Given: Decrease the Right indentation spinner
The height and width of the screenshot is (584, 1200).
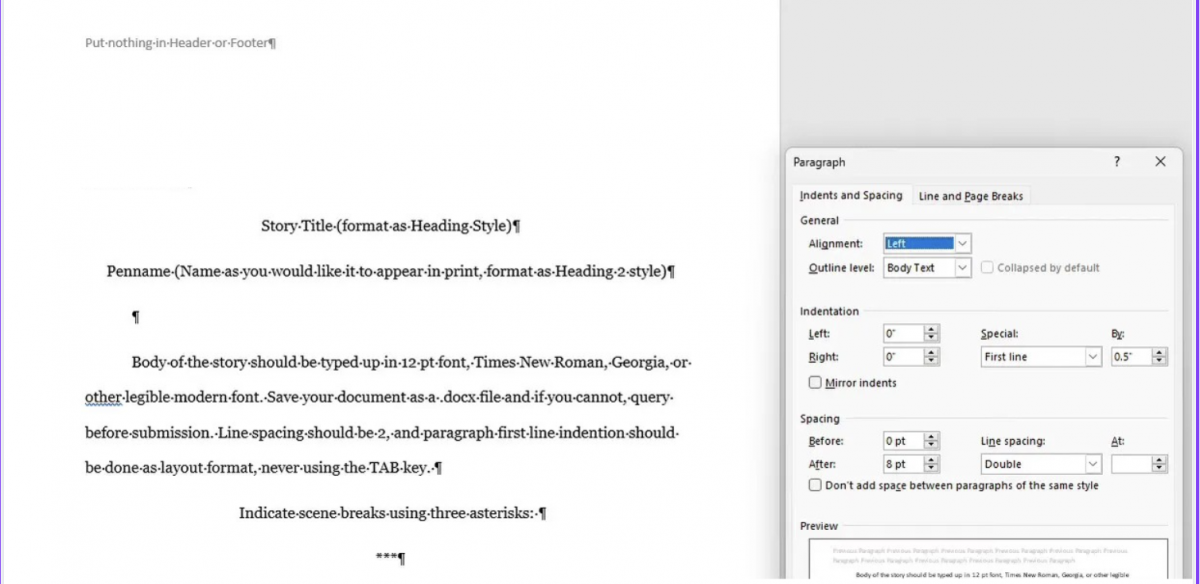Looking at the screenshot, I should coord(932,361).
